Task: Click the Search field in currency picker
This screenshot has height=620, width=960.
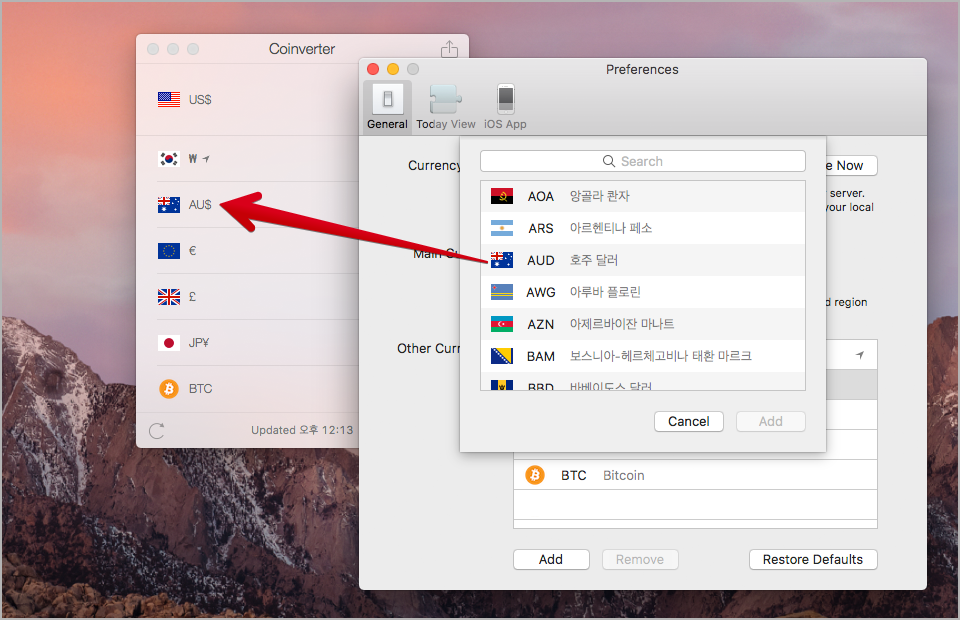Action: point(643,161)
